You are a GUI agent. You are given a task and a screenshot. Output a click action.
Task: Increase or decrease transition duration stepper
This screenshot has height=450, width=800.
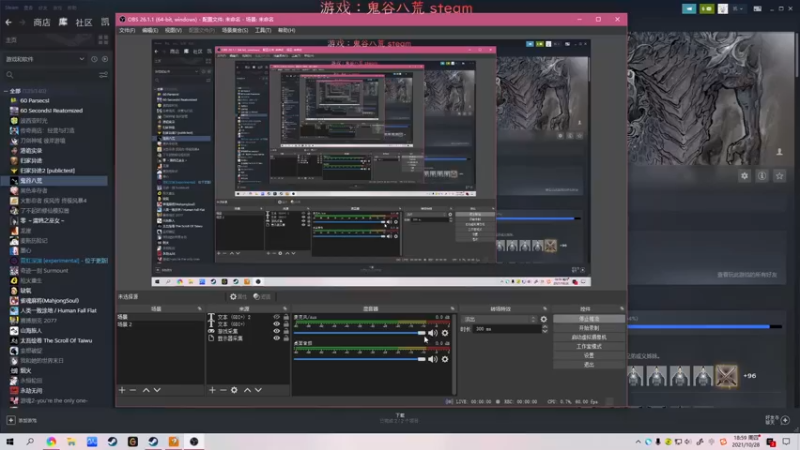545,329
